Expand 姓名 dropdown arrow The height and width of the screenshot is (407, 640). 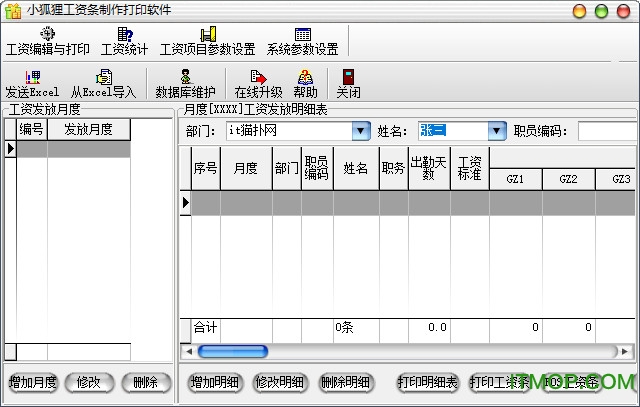coord(497,131)
